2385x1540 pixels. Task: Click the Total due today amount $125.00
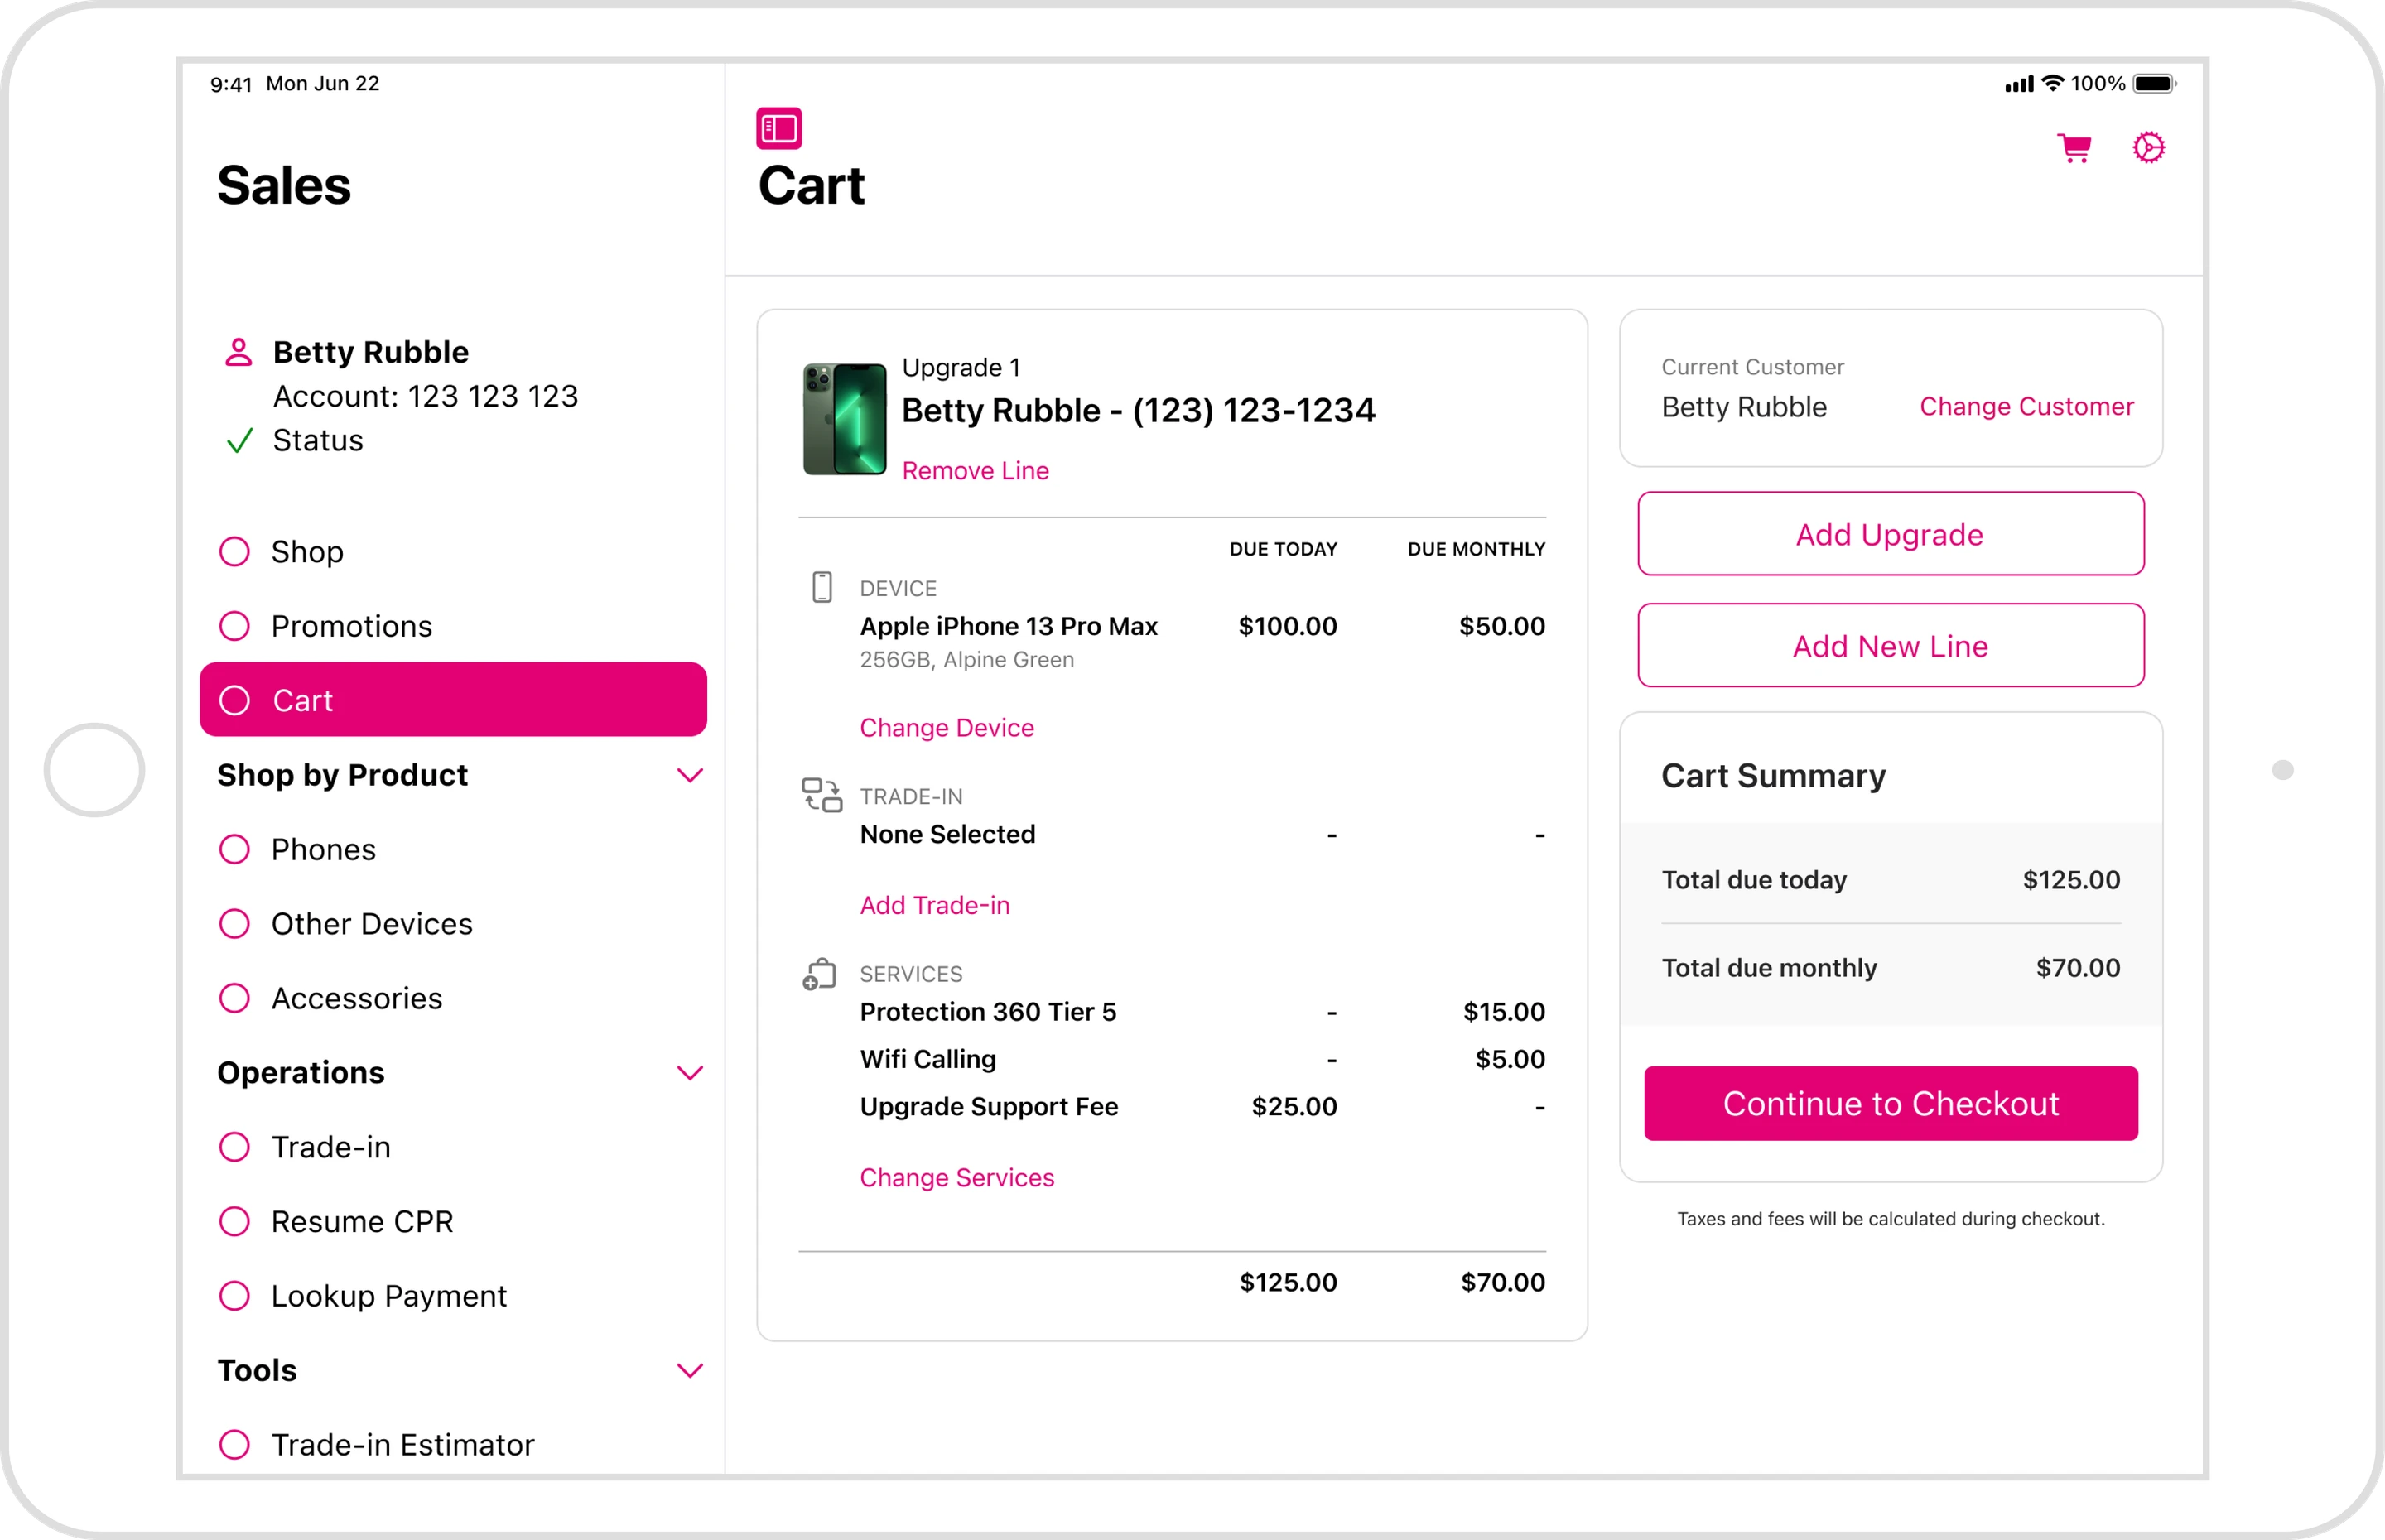[x=2071, y=880]
